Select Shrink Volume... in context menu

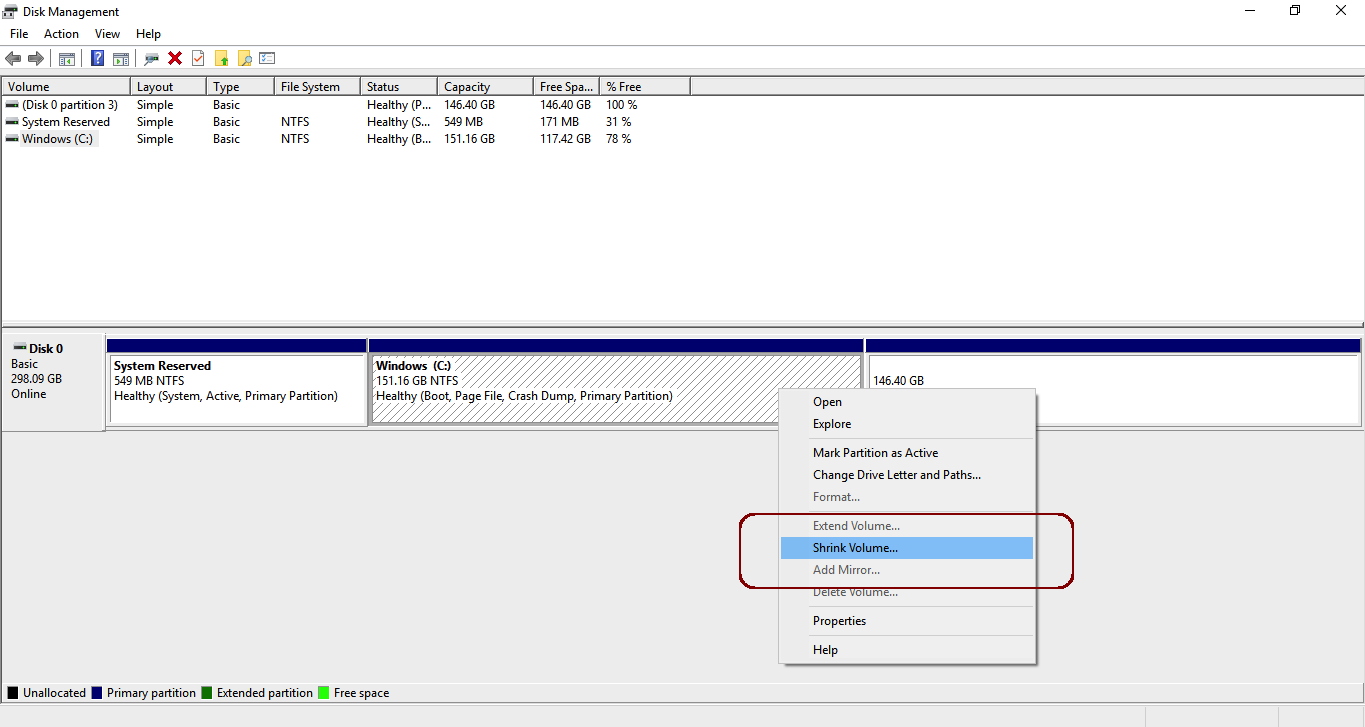coord(906,548)
